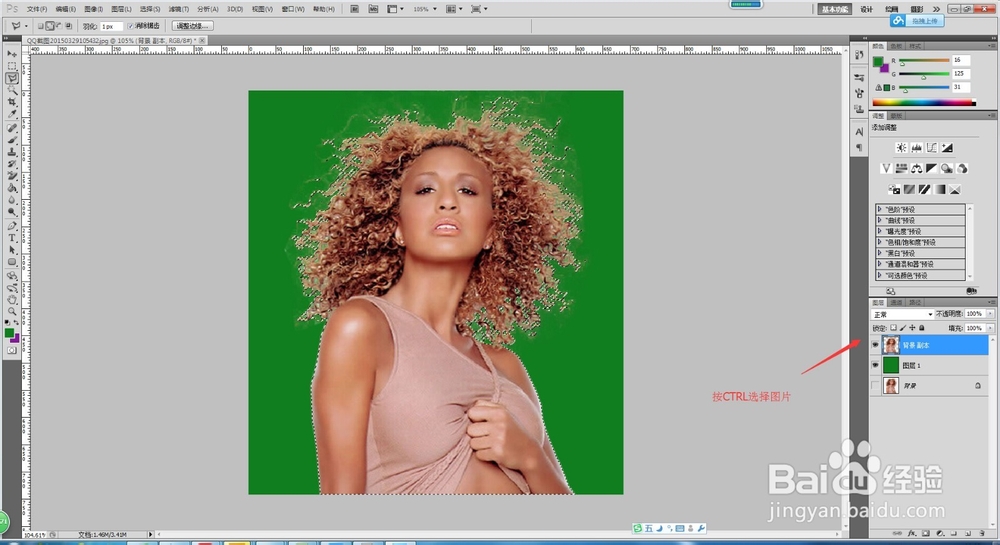
Task: Select the Magic Wand tool
Action: [11, 91]
